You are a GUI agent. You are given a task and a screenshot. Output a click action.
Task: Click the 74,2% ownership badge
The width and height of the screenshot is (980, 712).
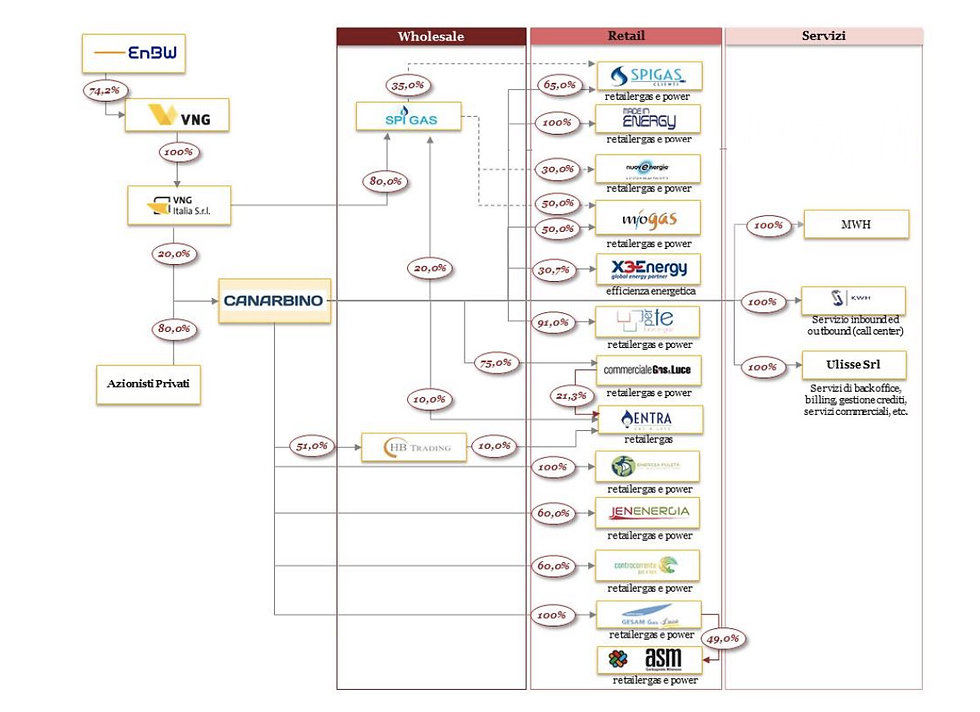click(x=104, y=91)
